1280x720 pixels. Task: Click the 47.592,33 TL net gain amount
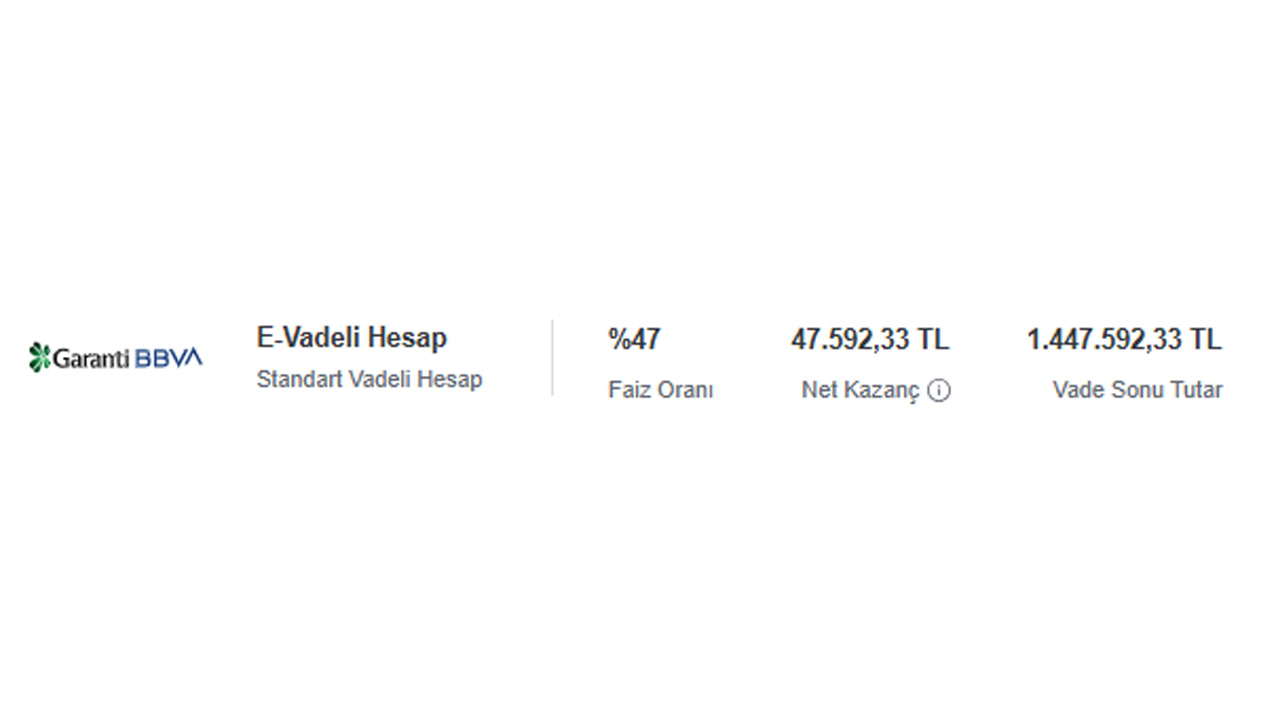click(x=870, y=340)
